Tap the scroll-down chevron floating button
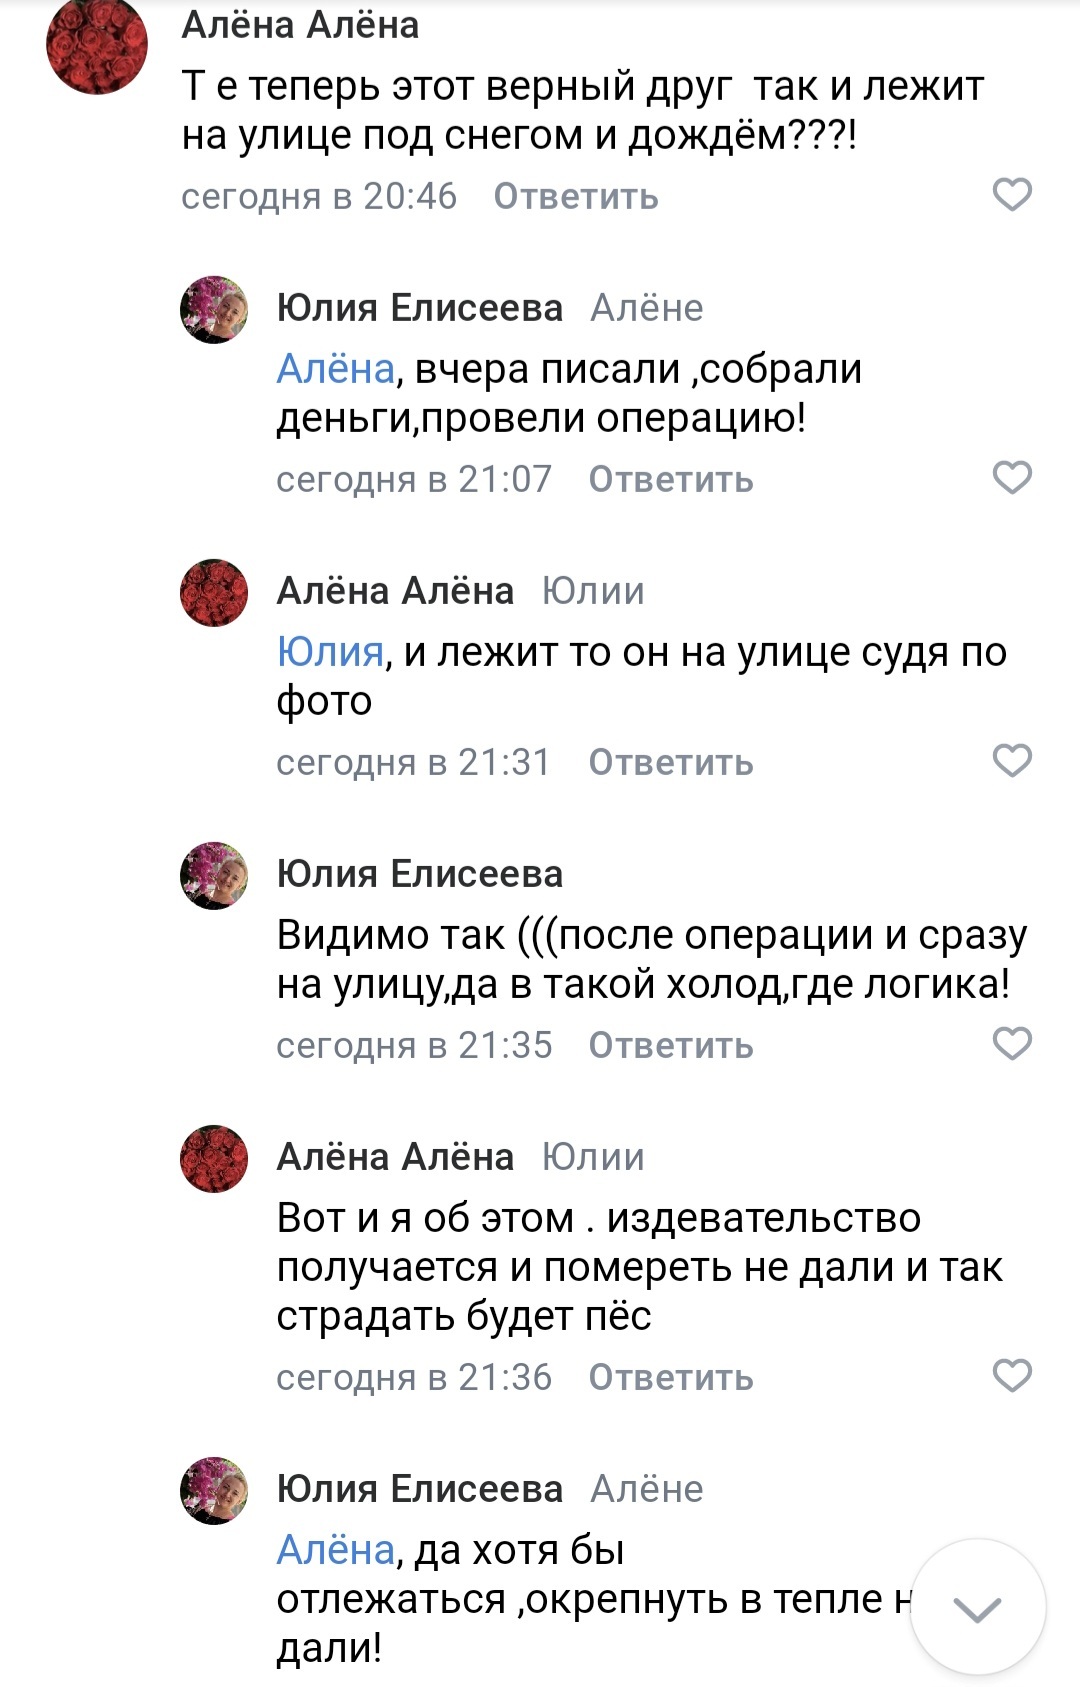This screenshot has width=1080, height=1687. coord(977,1608)
